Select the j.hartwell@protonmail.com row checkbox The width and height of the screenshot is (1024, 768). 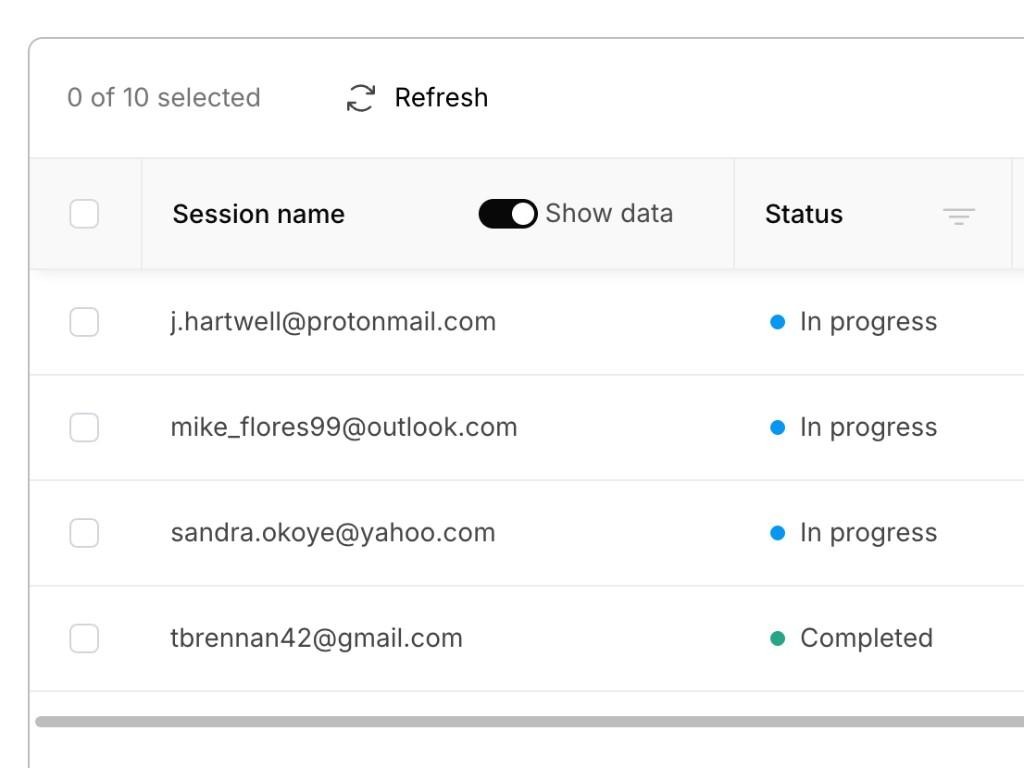pos(84,322)
